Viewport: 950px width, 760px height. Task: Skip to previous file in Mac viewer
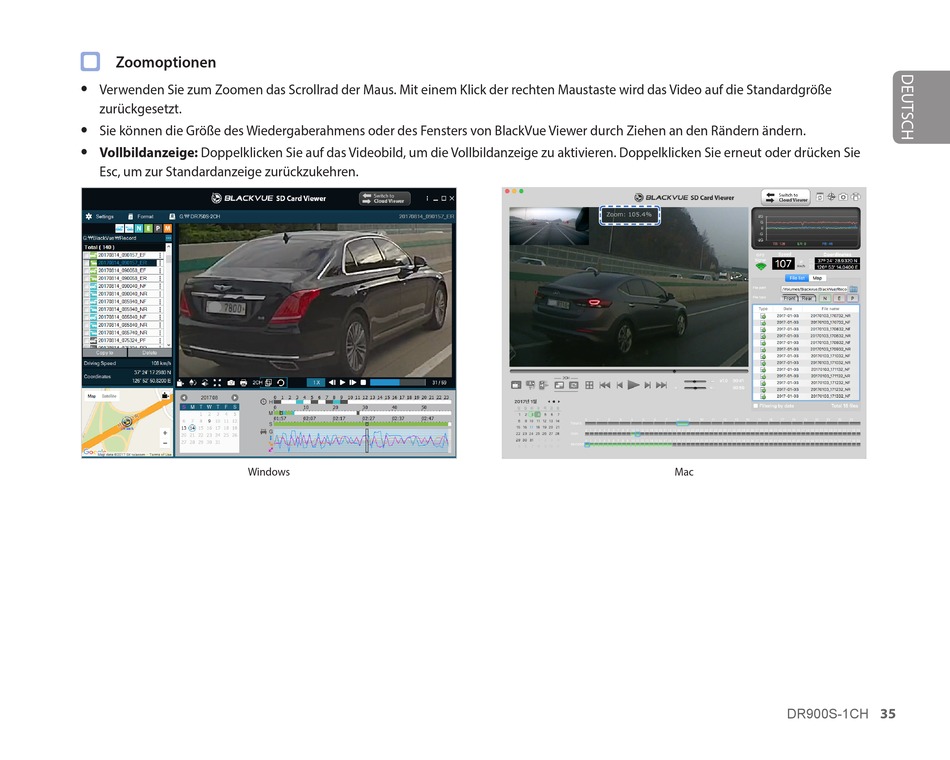click(x=605, y=385)
